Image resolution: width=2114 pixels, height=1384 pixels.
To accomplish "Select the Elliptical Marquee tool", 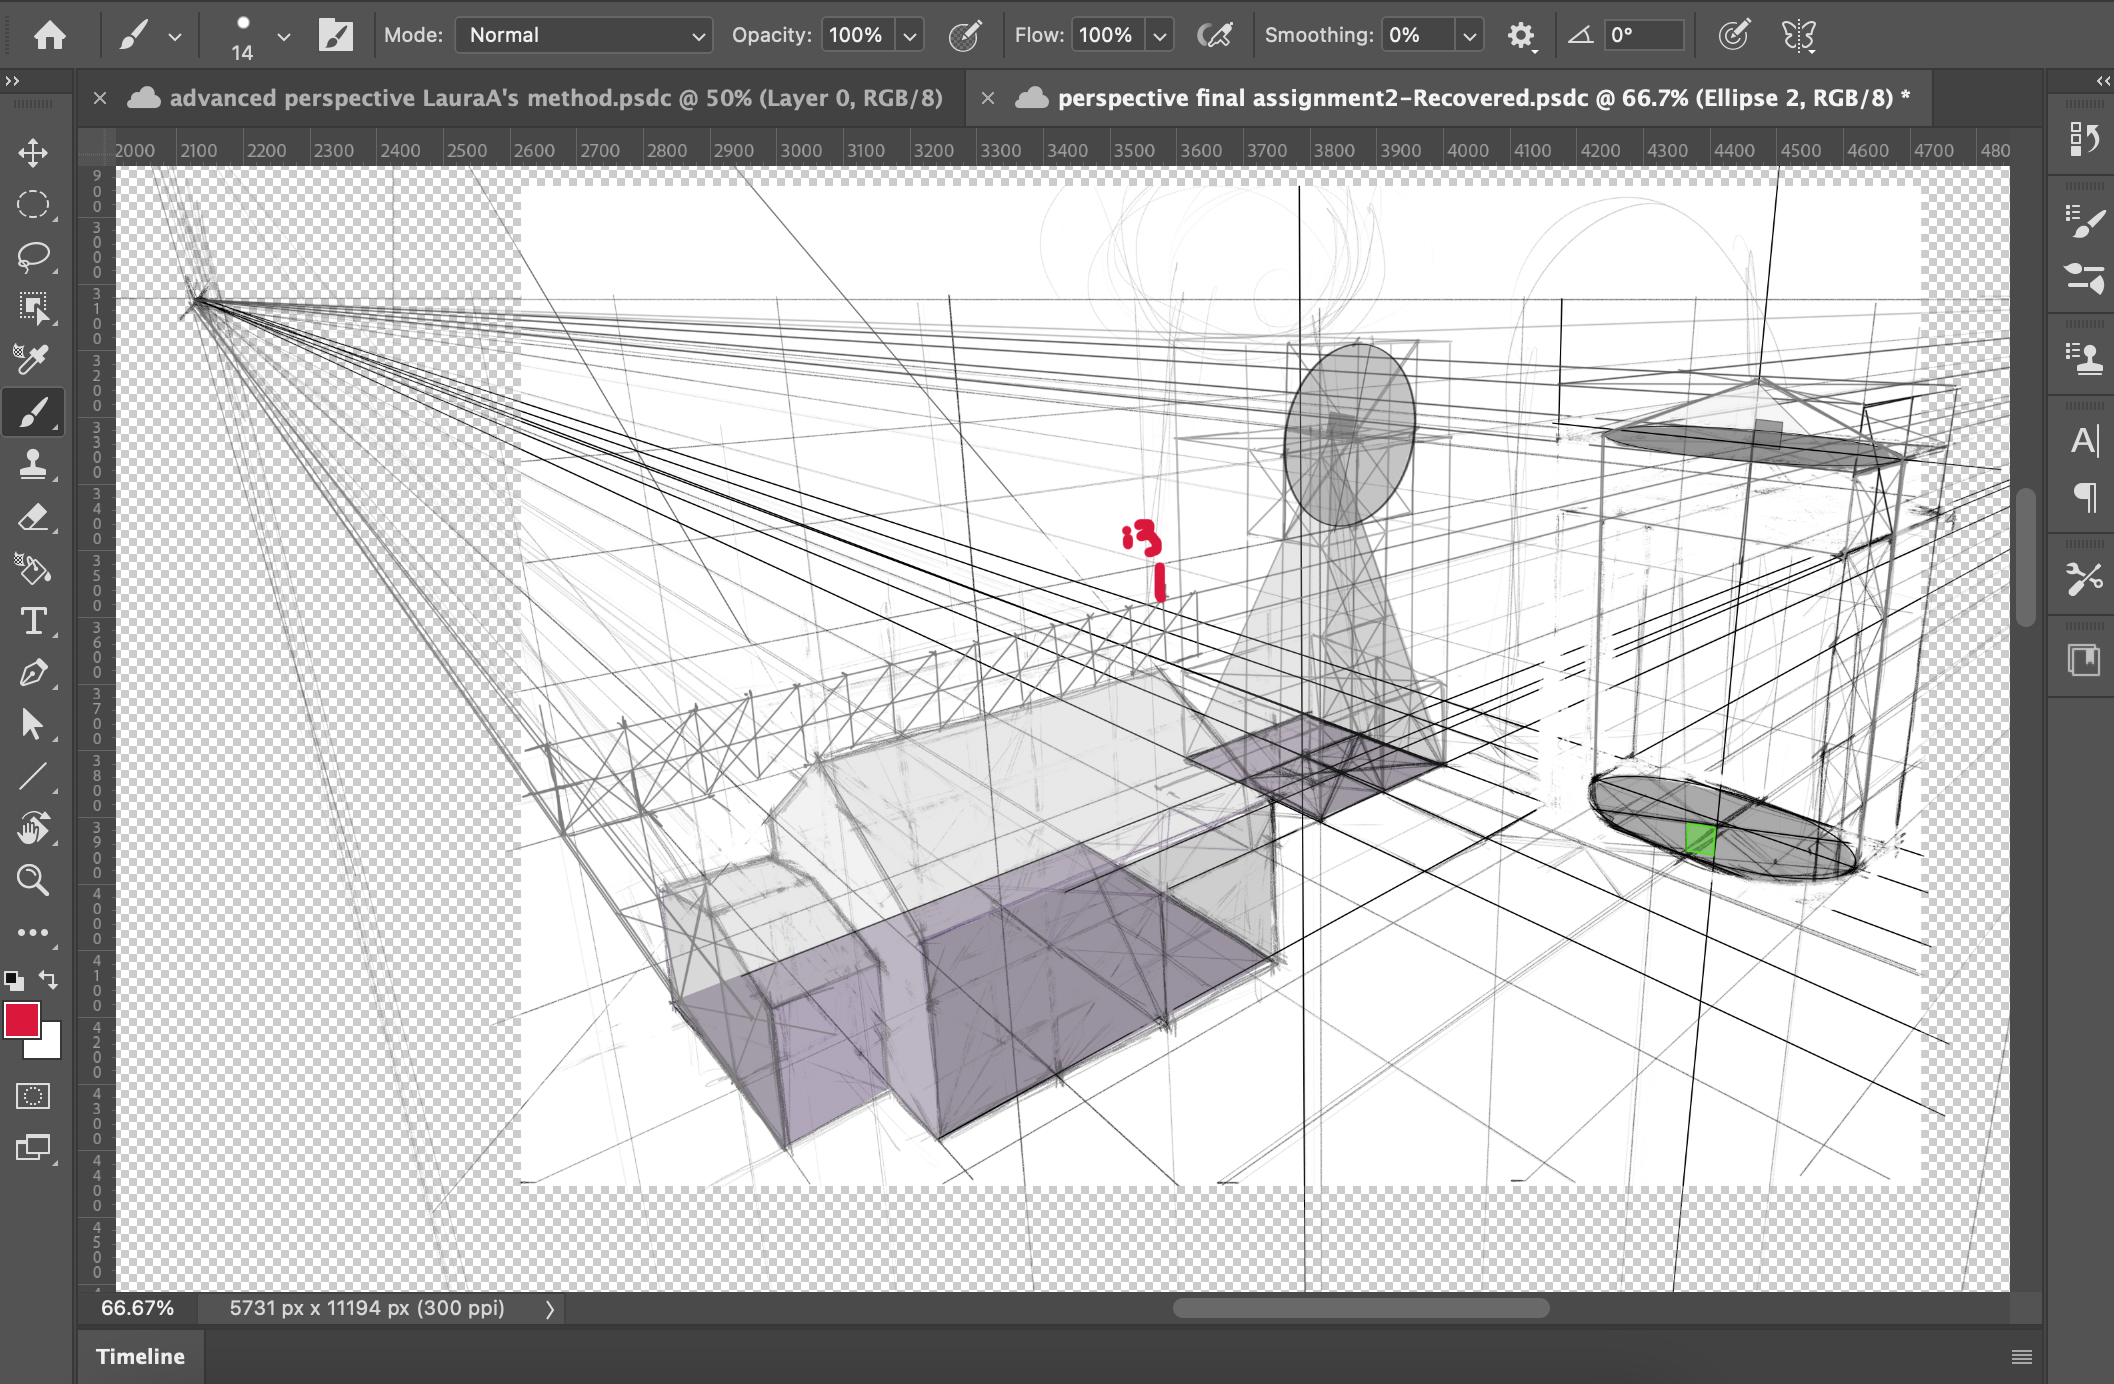I will click(x=33, y=205).
